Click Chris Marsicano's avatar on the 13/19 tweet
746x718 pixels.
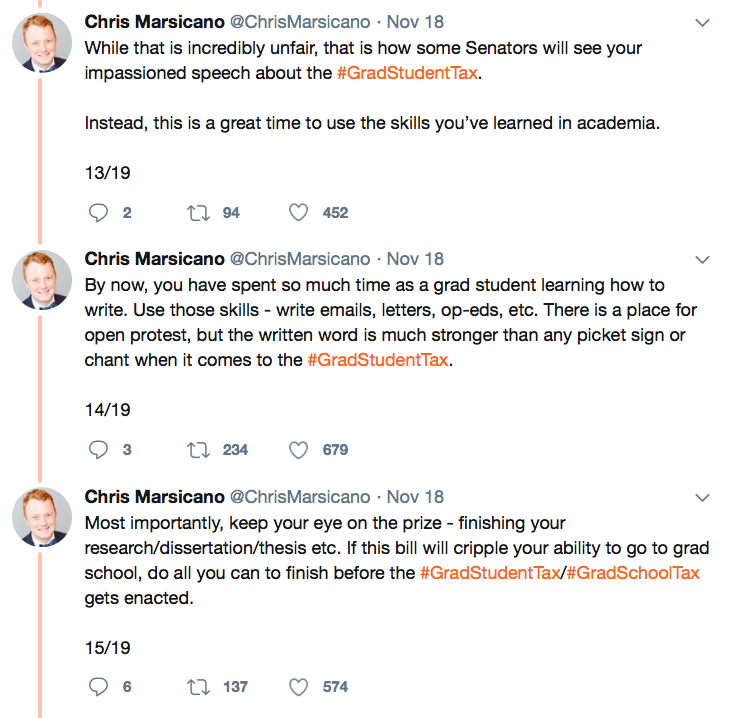click(x=42, y=43)
